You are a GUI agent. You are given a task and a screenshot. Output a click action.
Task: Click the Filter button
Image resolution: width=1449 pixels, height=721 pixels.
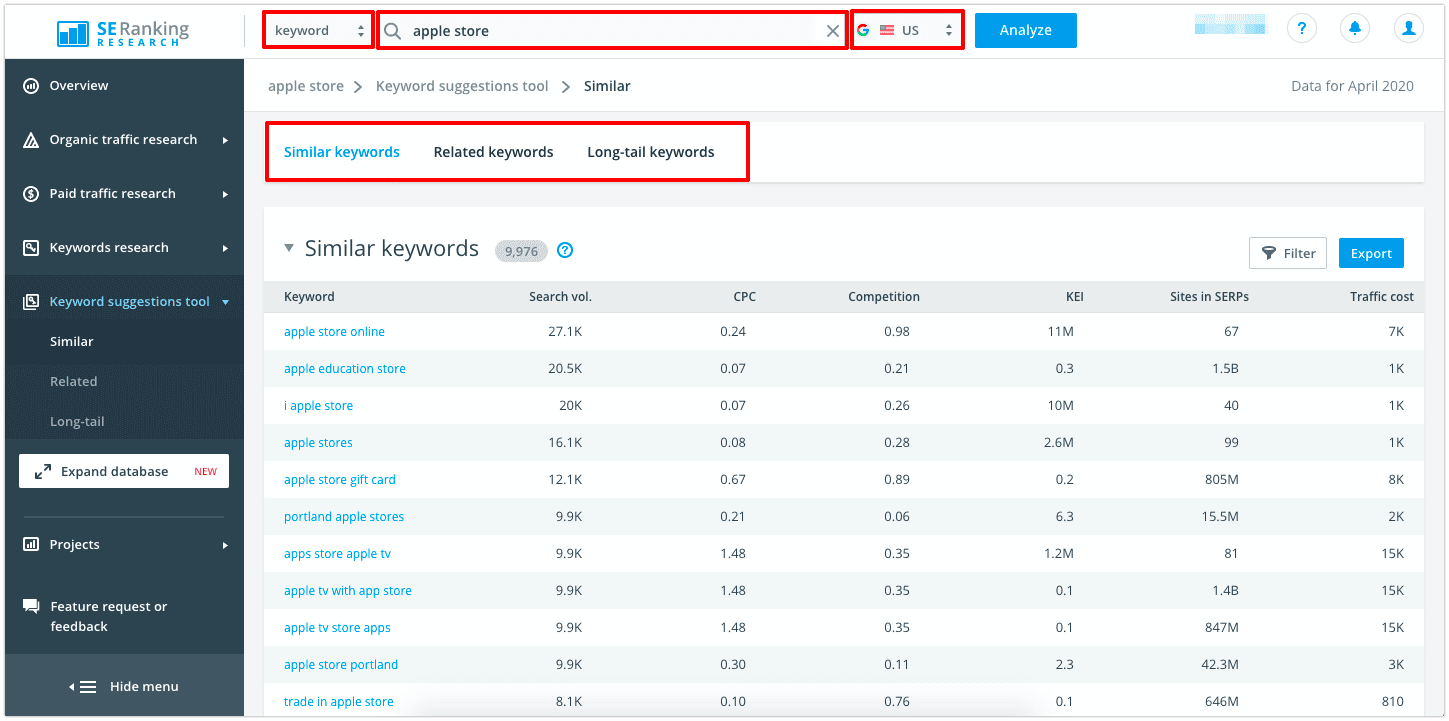click(1288, 253)
